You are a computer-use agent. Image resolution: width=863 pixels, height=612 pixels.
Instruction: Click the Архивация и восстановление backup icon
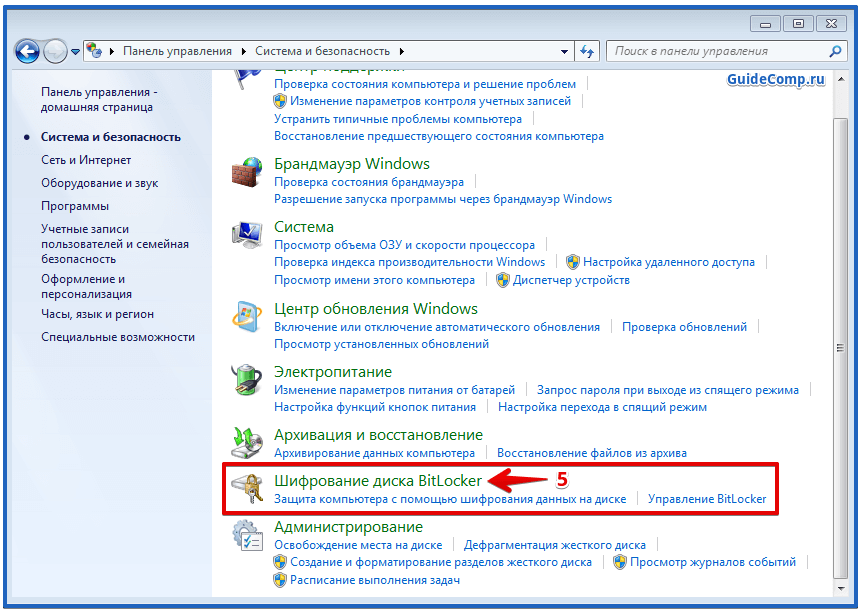pyautogui.click(x=246, y=444)
